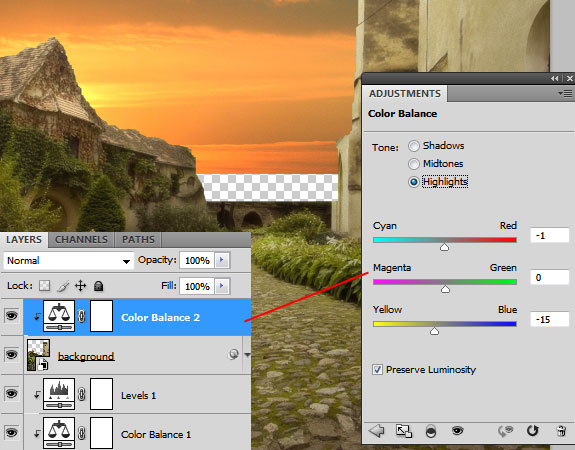This screenshot has height=450, width=575.
Task: Switch to the Channels tab
Action: tap(81, 239)
